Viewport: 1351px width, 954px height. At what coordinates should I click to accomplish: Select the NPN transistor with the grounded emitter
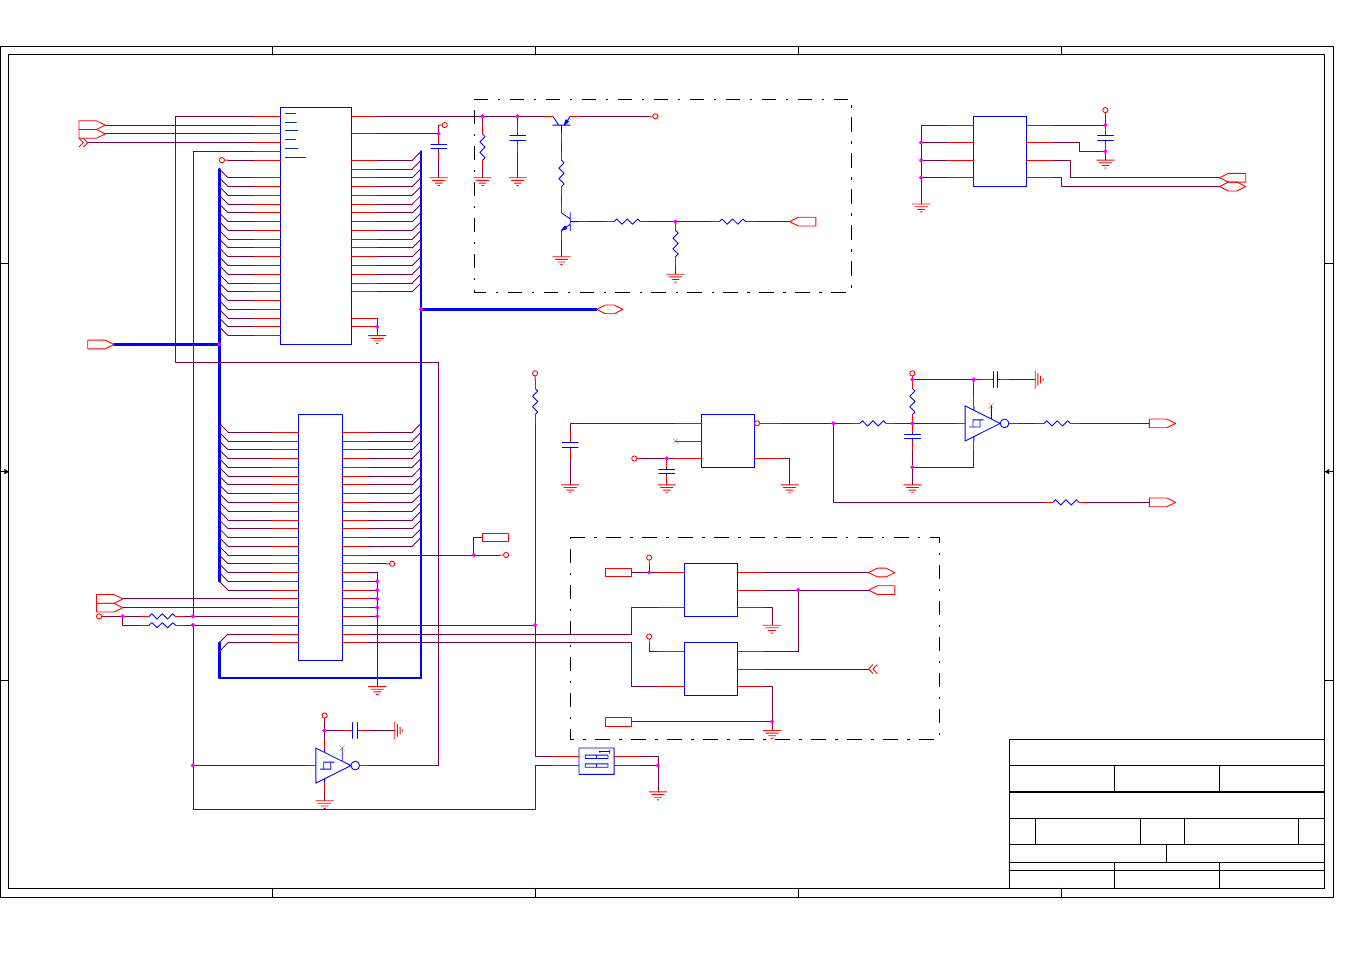point(566,222)
